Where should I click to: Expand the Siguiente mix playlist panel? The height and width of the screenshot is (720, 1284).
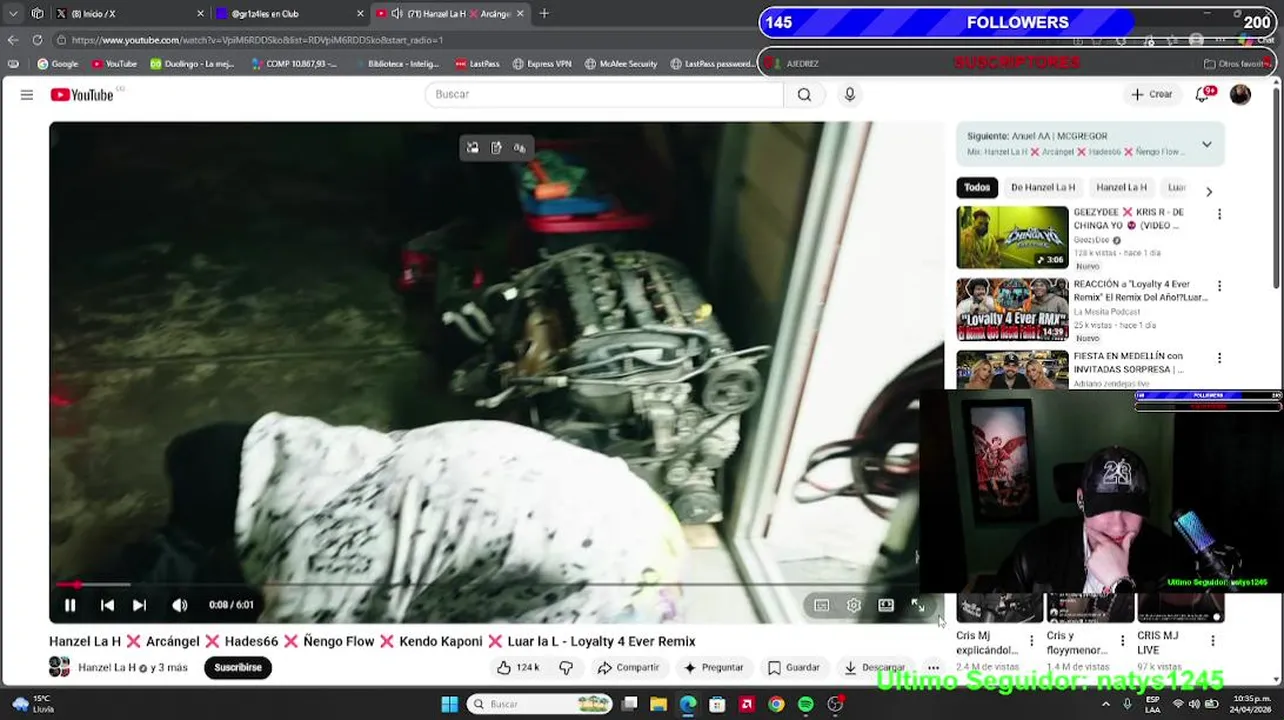(x=1207, y=144)
